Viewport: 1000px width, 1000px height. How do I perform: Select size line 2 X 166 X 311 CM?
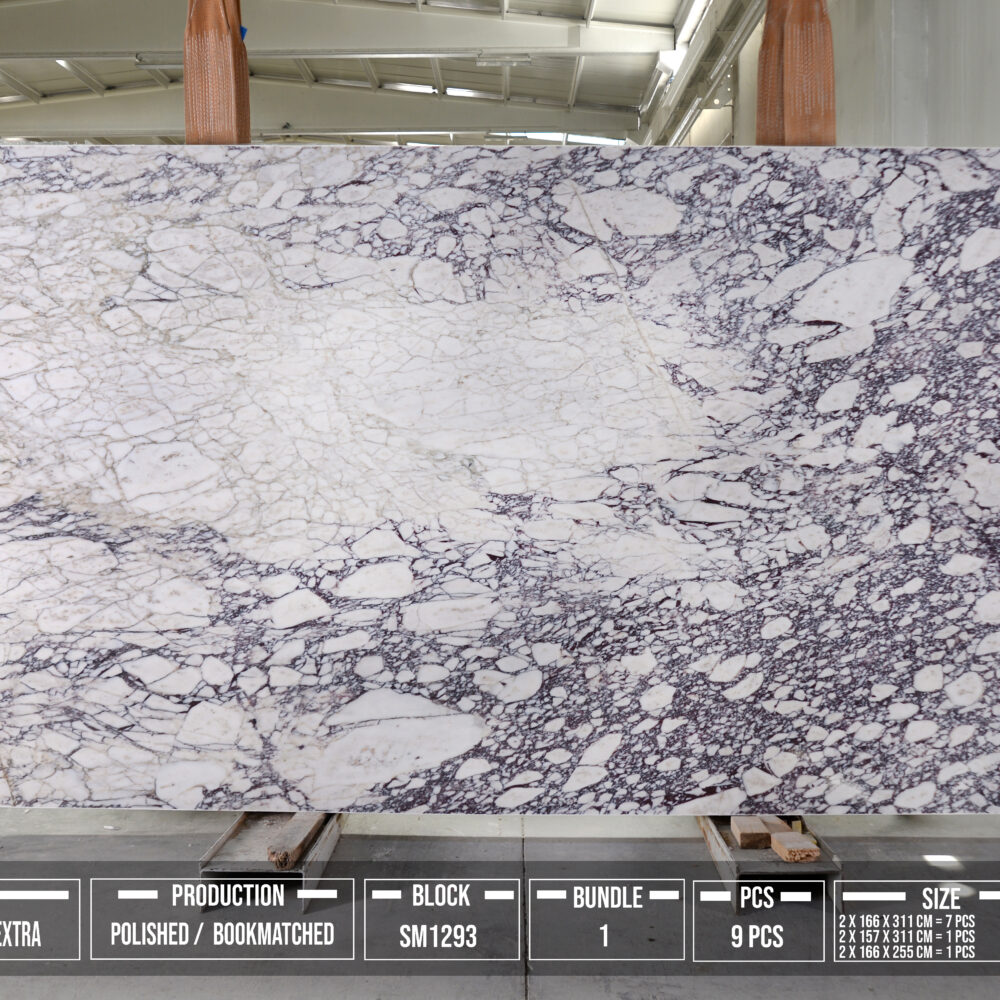pos(905,918)
